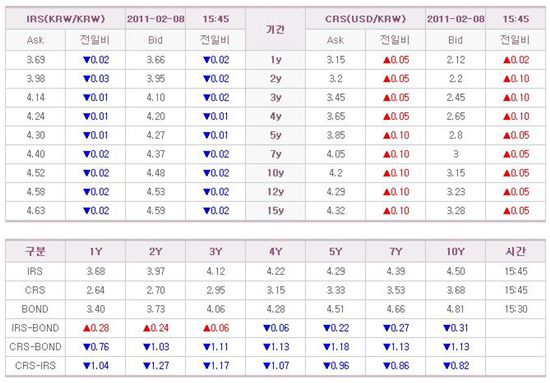This screenshot has height=383, width=550.
Task: Click the red up arrow beside IRS-BOND 0.06
Action: [x=207, y=328]
